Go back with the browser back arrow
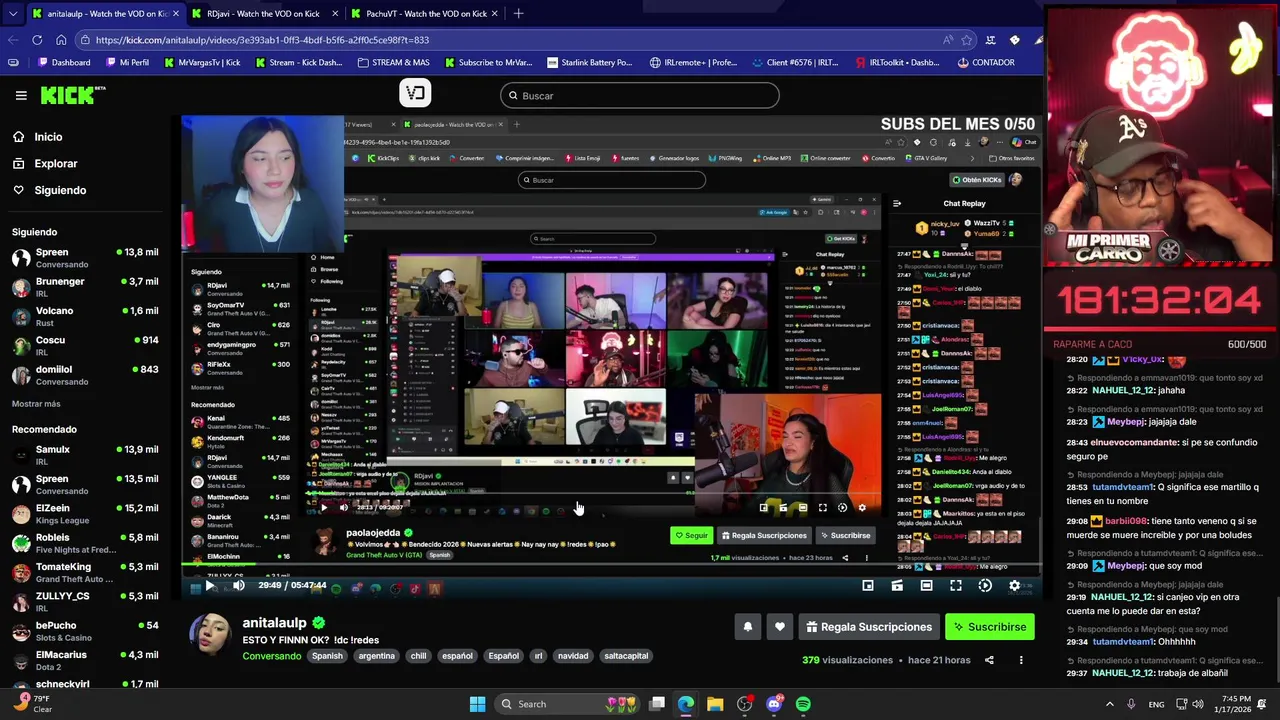The height and width of the screenshot is (720, 1280). [x=13, y=40]
